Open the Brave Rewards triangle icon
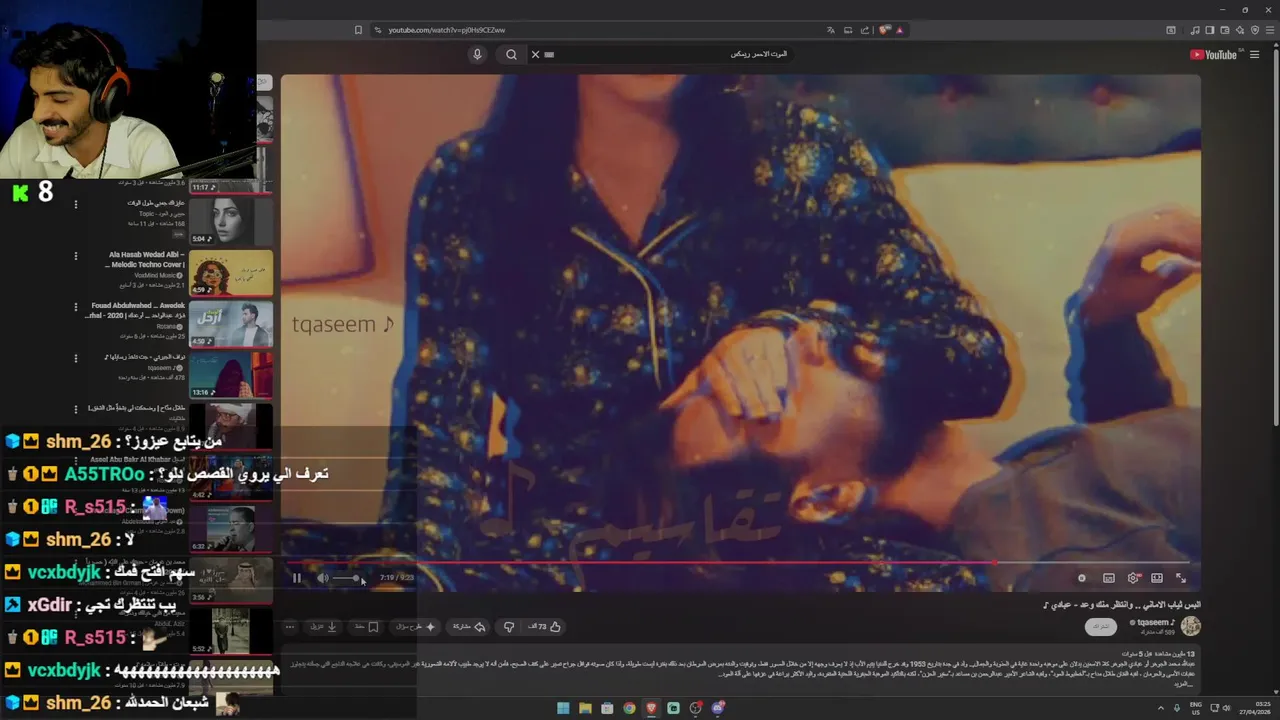The image size is (1280, 720). coord(899,30)
